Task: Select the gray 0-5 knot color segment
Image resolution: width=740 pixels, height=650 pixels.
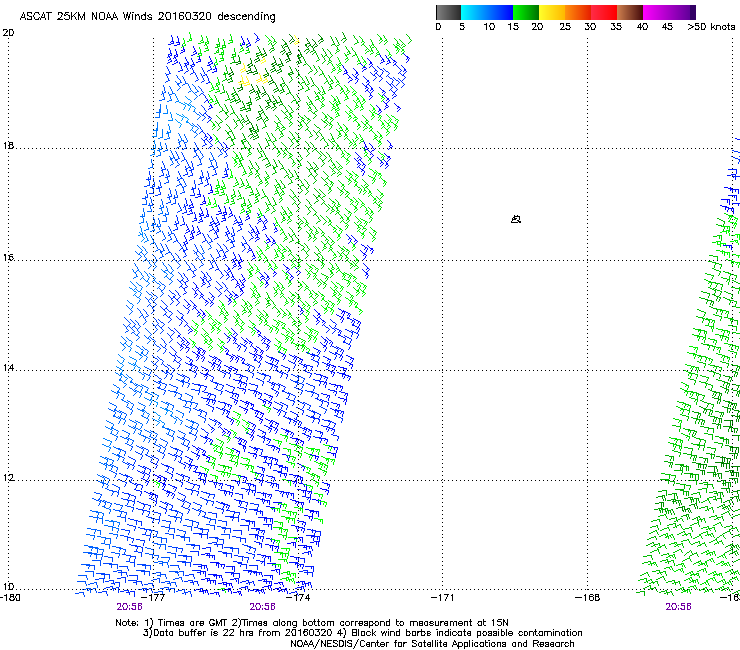Action: (448, 12)
